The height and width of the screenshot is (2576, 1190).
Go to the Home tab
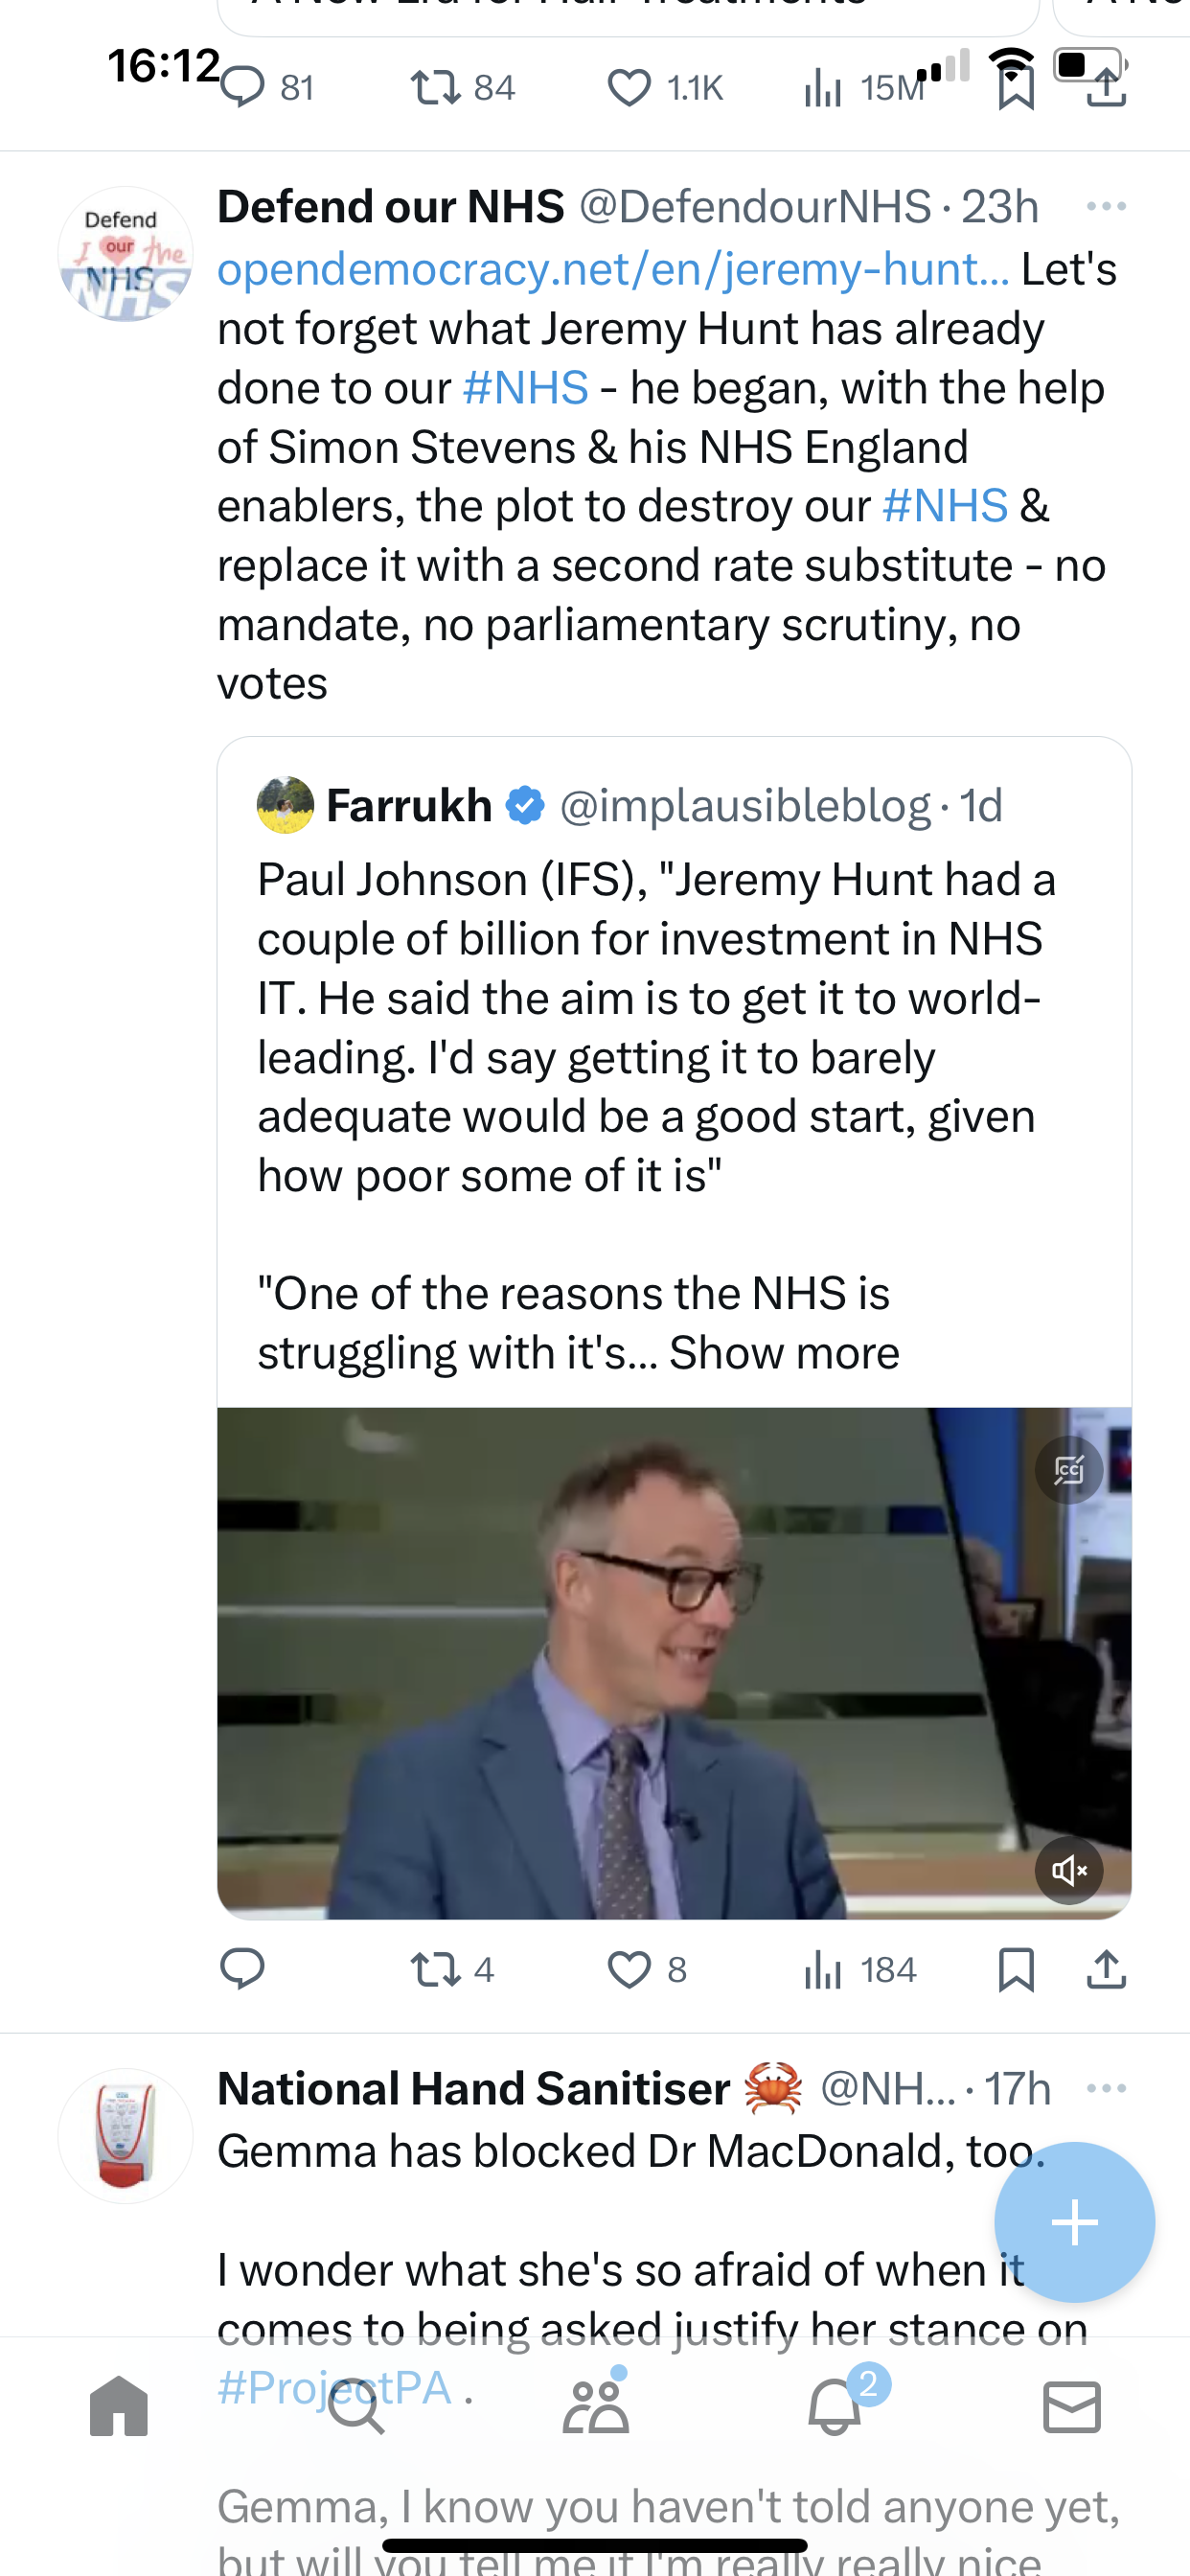tap(119, 2407)
